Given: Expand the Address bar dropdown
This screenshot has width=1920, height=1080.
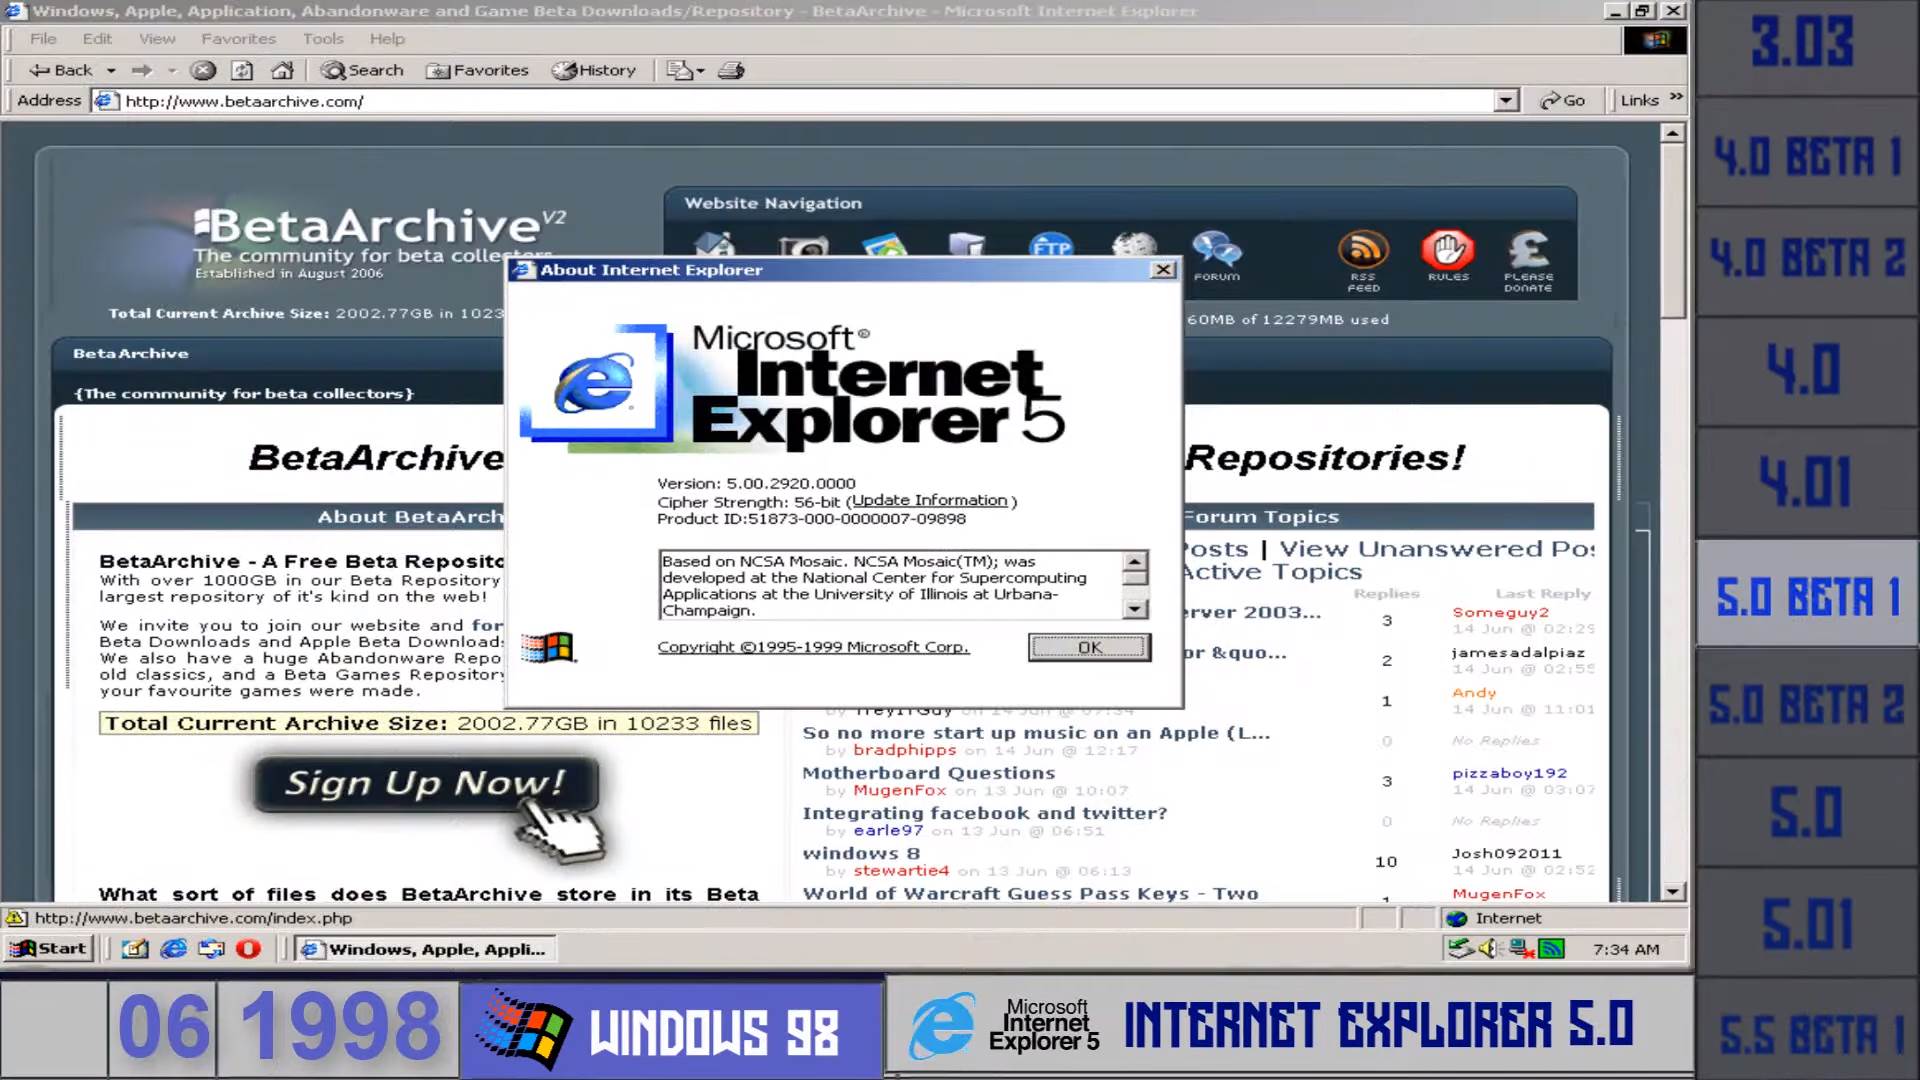Looking at the screenshot, I should (1504, 100).
